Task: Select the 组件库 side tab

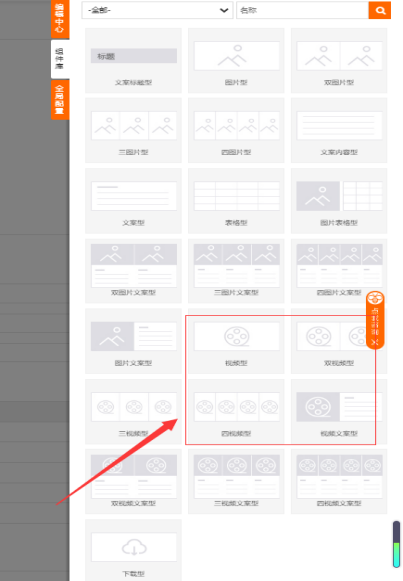Action: 60,59
